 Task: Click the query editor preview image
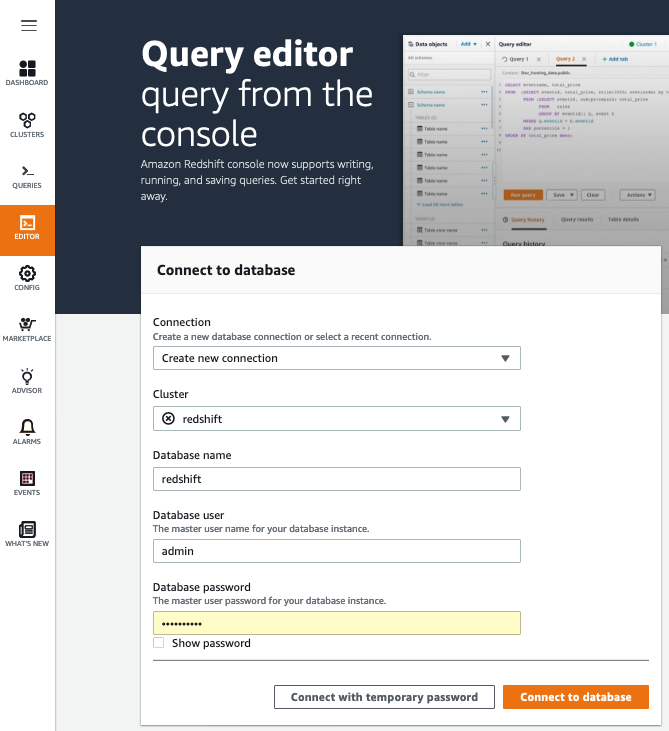[x=534, y=140]
